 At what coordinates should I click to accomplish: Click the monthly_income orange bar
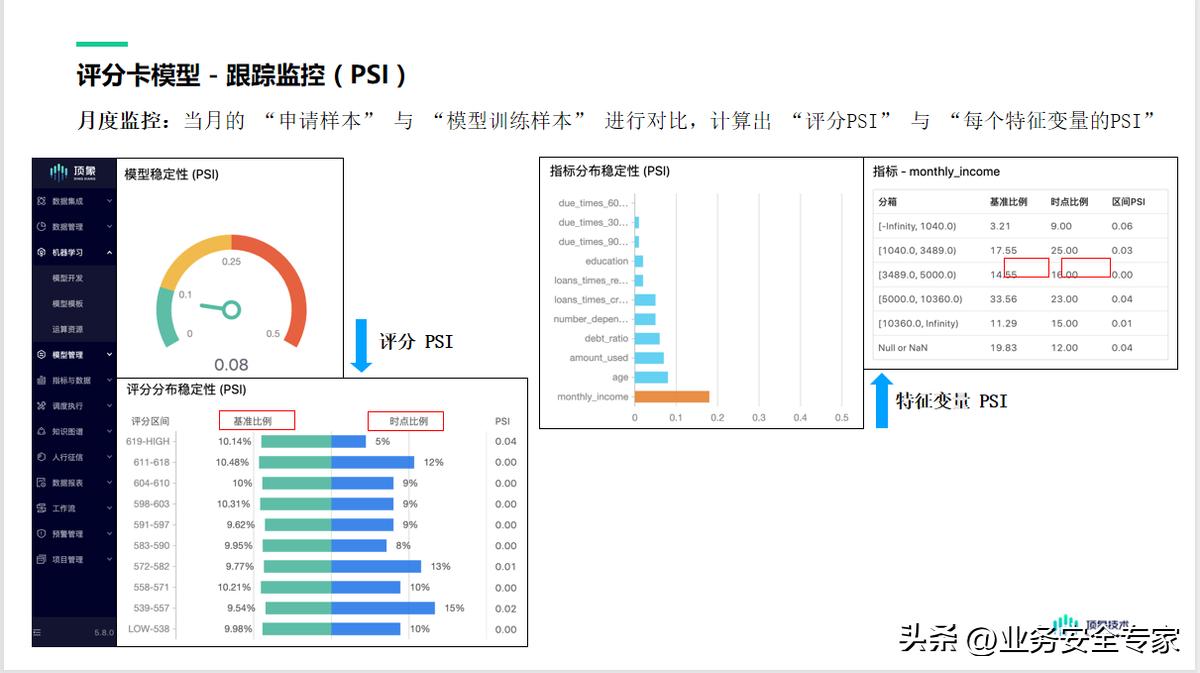(672, 397)
